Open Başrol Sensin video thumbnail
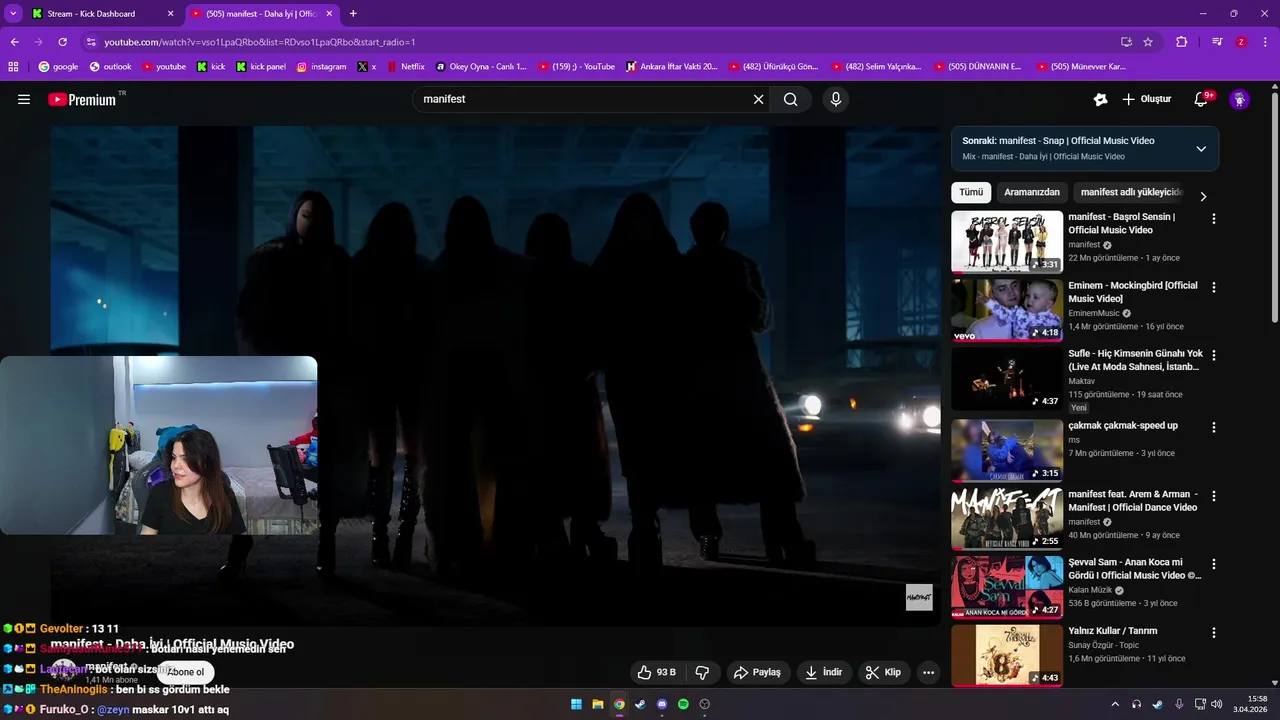This screenshot has width=1280, height=720. [1006, 241]
